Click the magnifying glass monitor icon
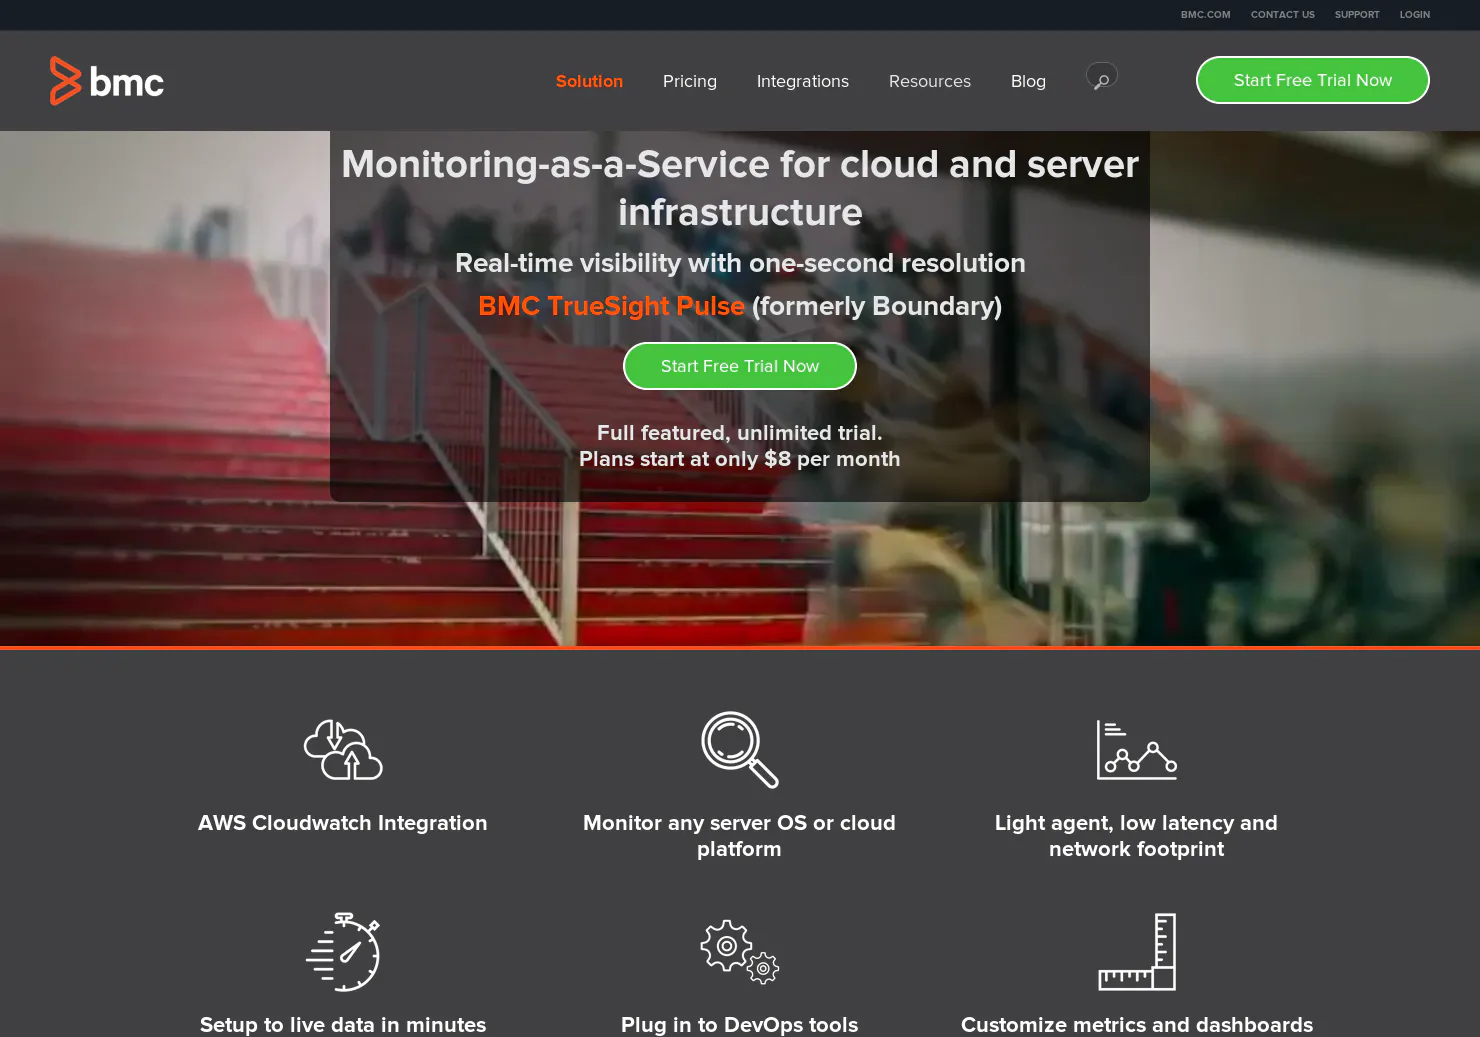Image resolution: width=1480 pixels, height=1037 pixels. pos(739,750)
